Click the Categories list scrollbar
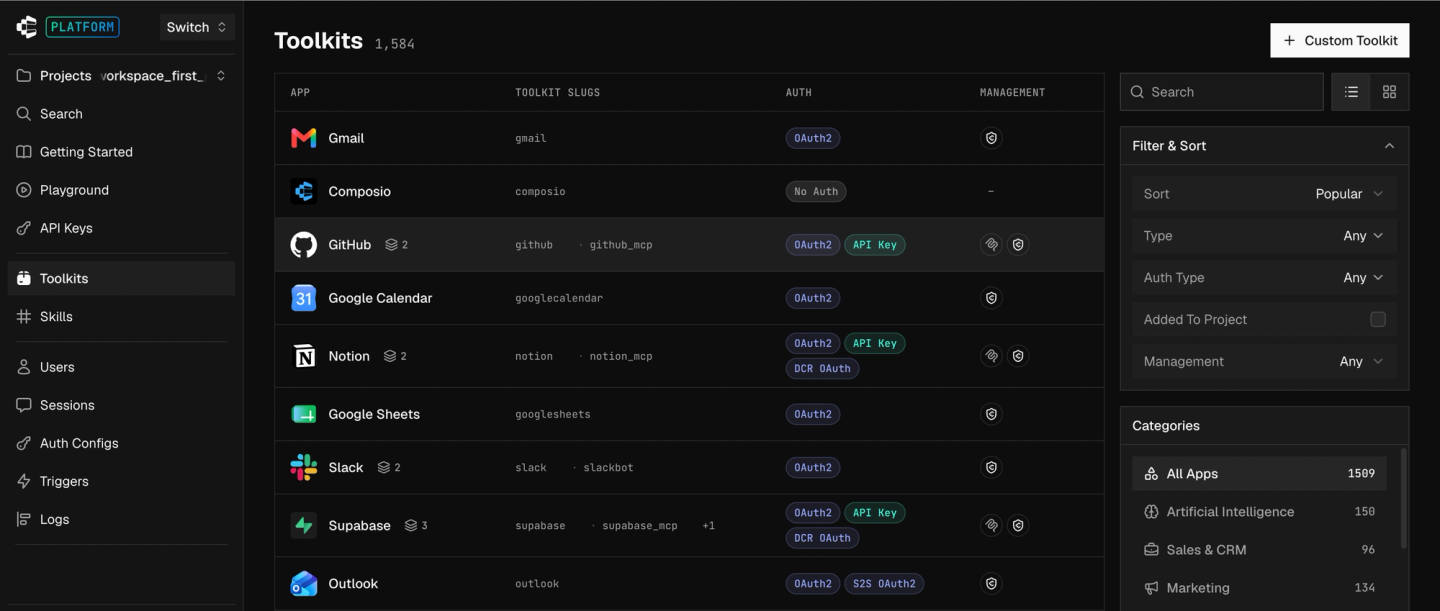Screen dimensions: 1440x611 (1403, 498)
